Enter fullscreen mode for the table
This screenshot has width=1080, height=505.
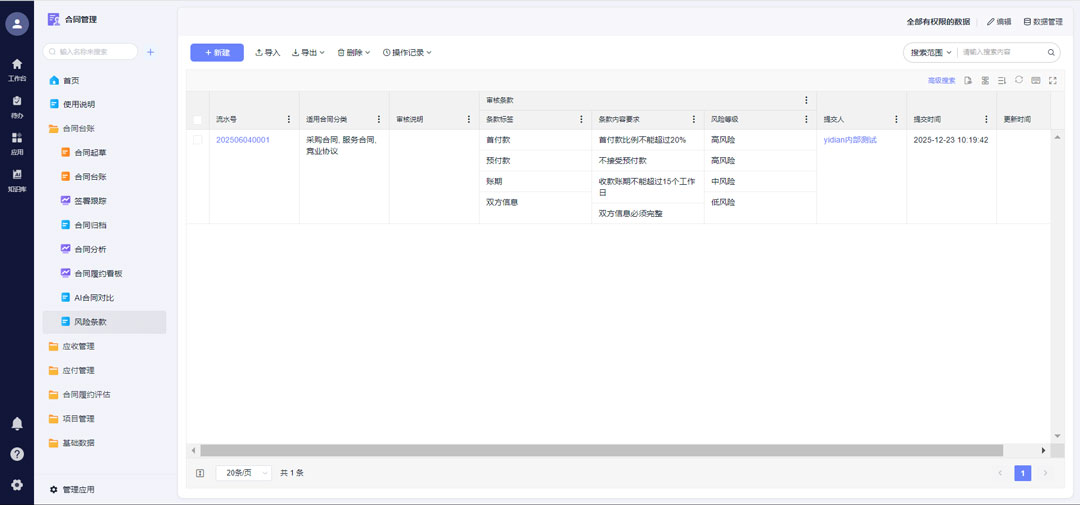(1053, 80)
